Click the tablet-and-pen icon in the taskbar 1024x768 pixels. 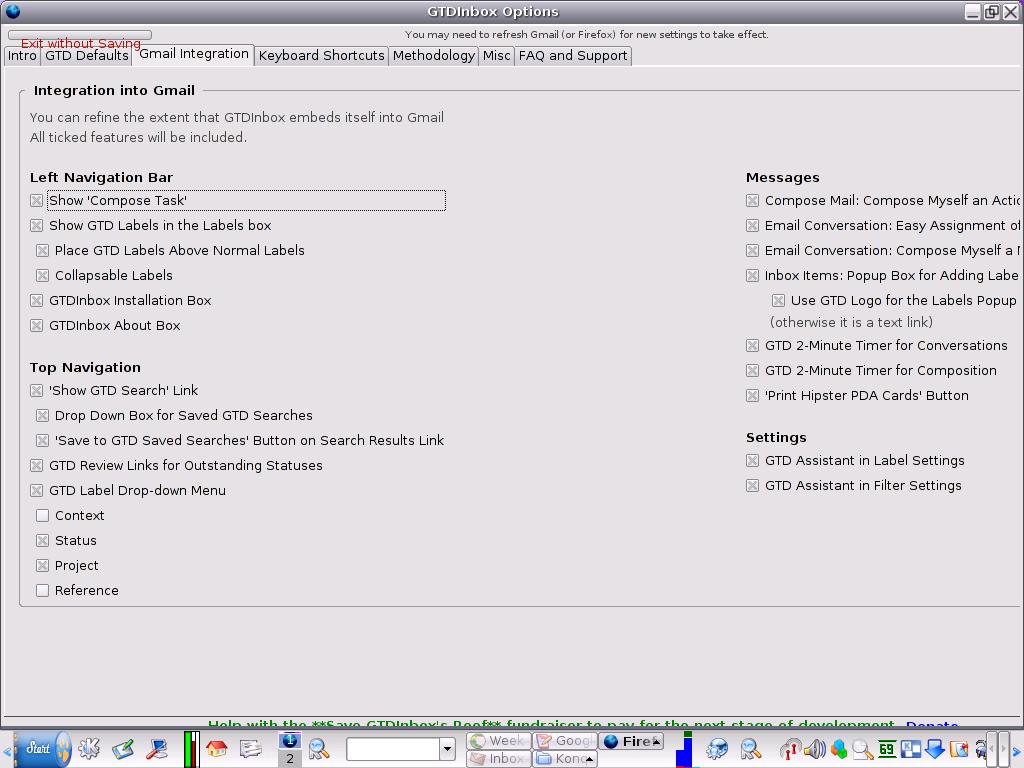point(123,748)
